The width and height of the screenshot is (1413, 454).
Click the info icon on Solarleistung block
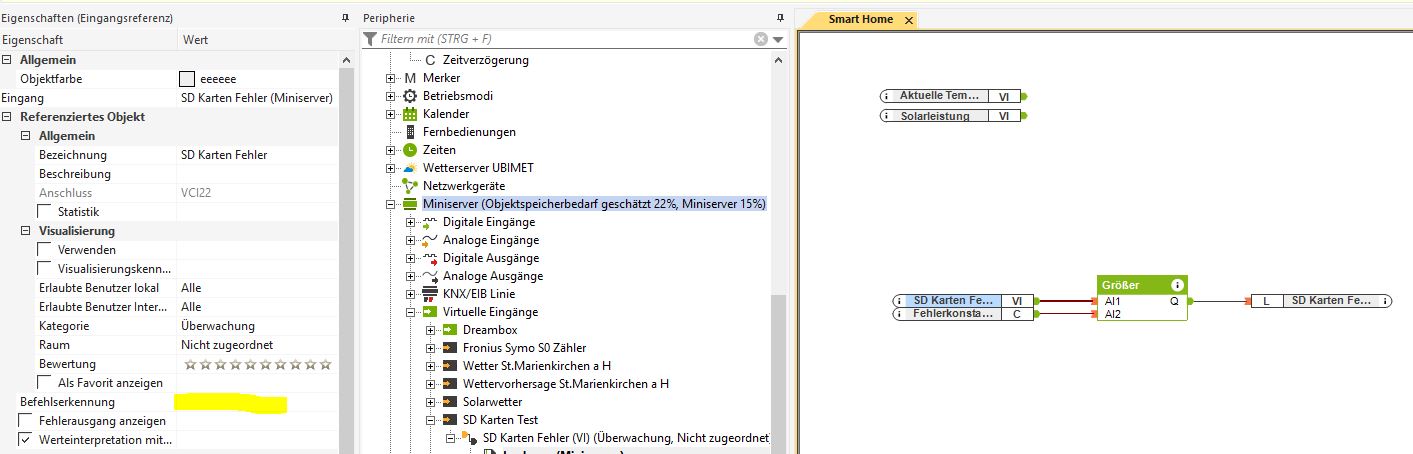[x=886, y=116]
